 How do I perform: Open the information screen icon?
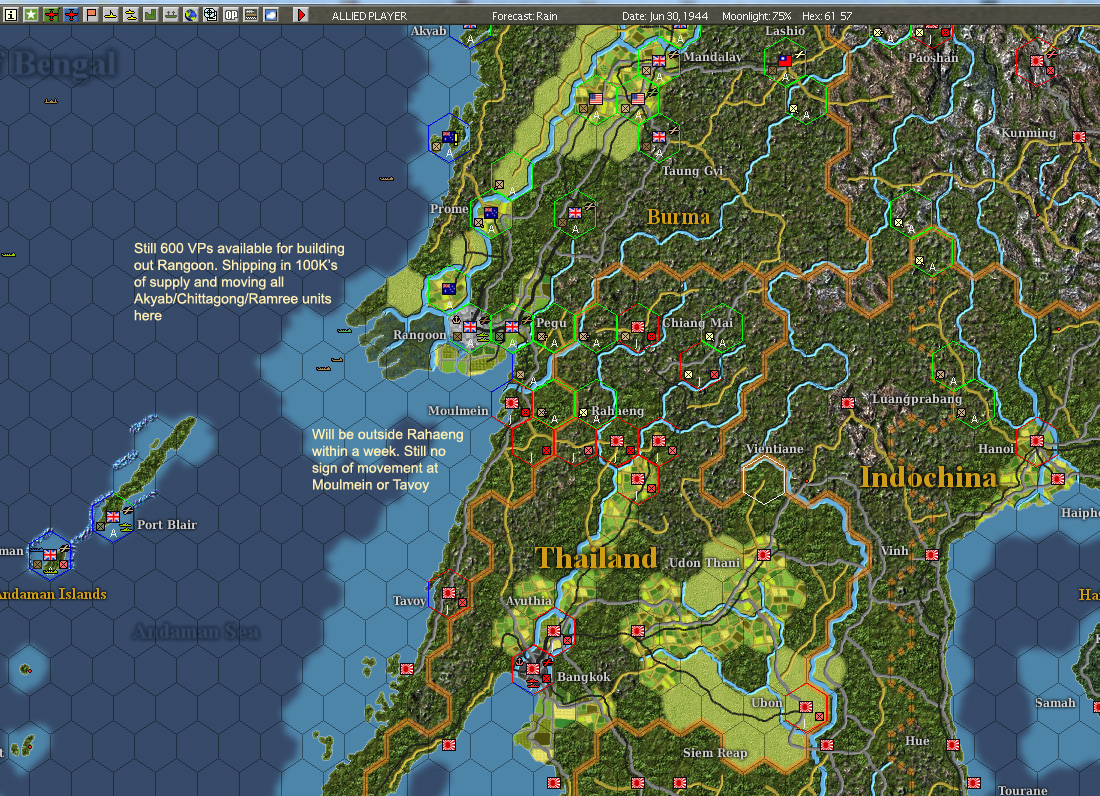tap(11, 15)
